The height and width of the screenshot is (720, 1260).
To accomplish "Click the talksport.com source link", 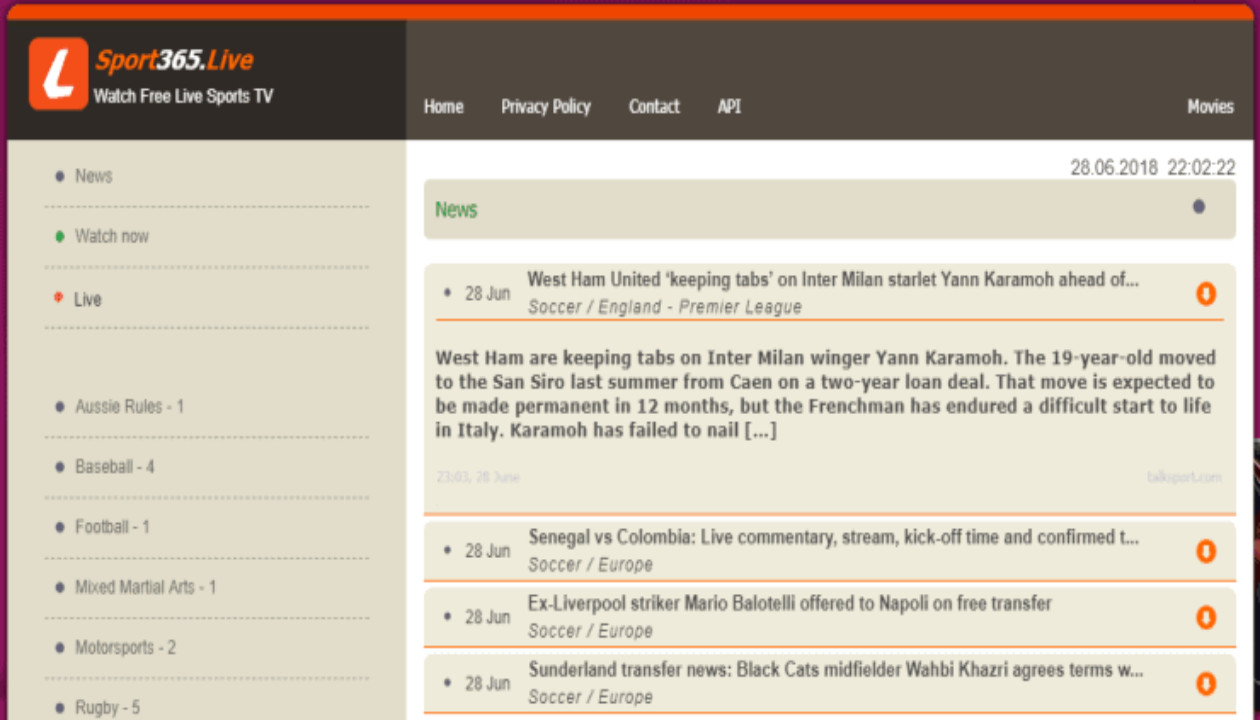I will (1184, 477).
